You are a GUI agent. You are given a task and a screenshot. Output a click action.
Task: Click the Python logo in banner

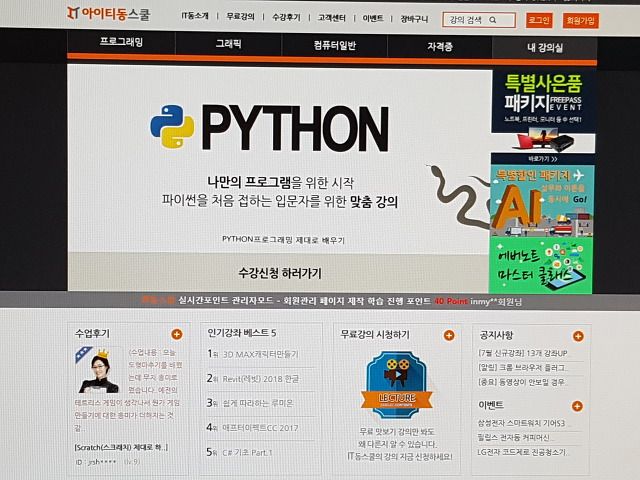172,127
